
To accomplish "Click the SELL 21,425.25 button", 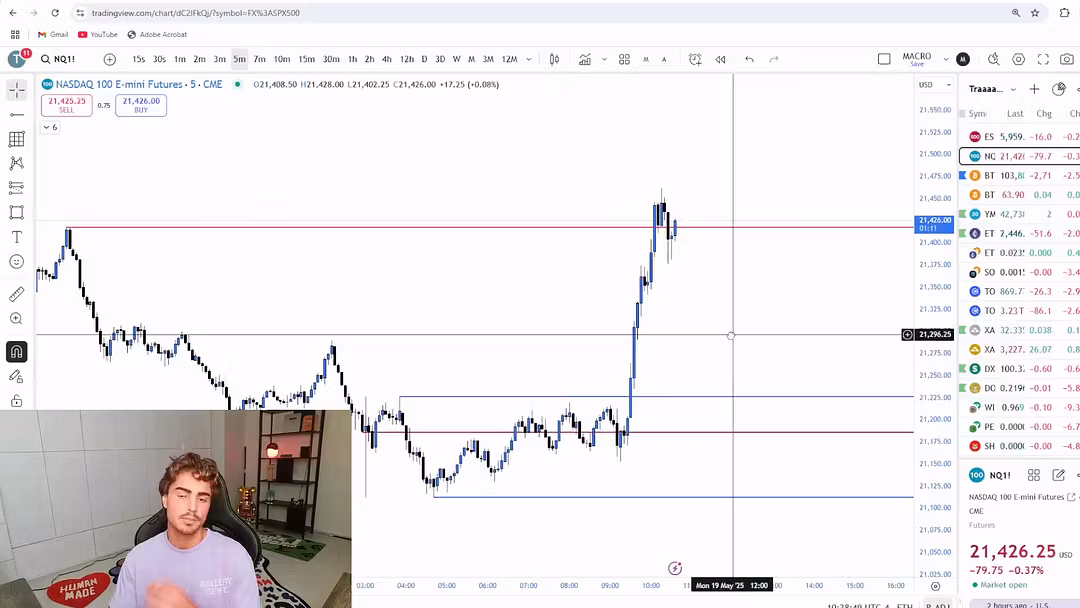I will click(x=66, y=103).
